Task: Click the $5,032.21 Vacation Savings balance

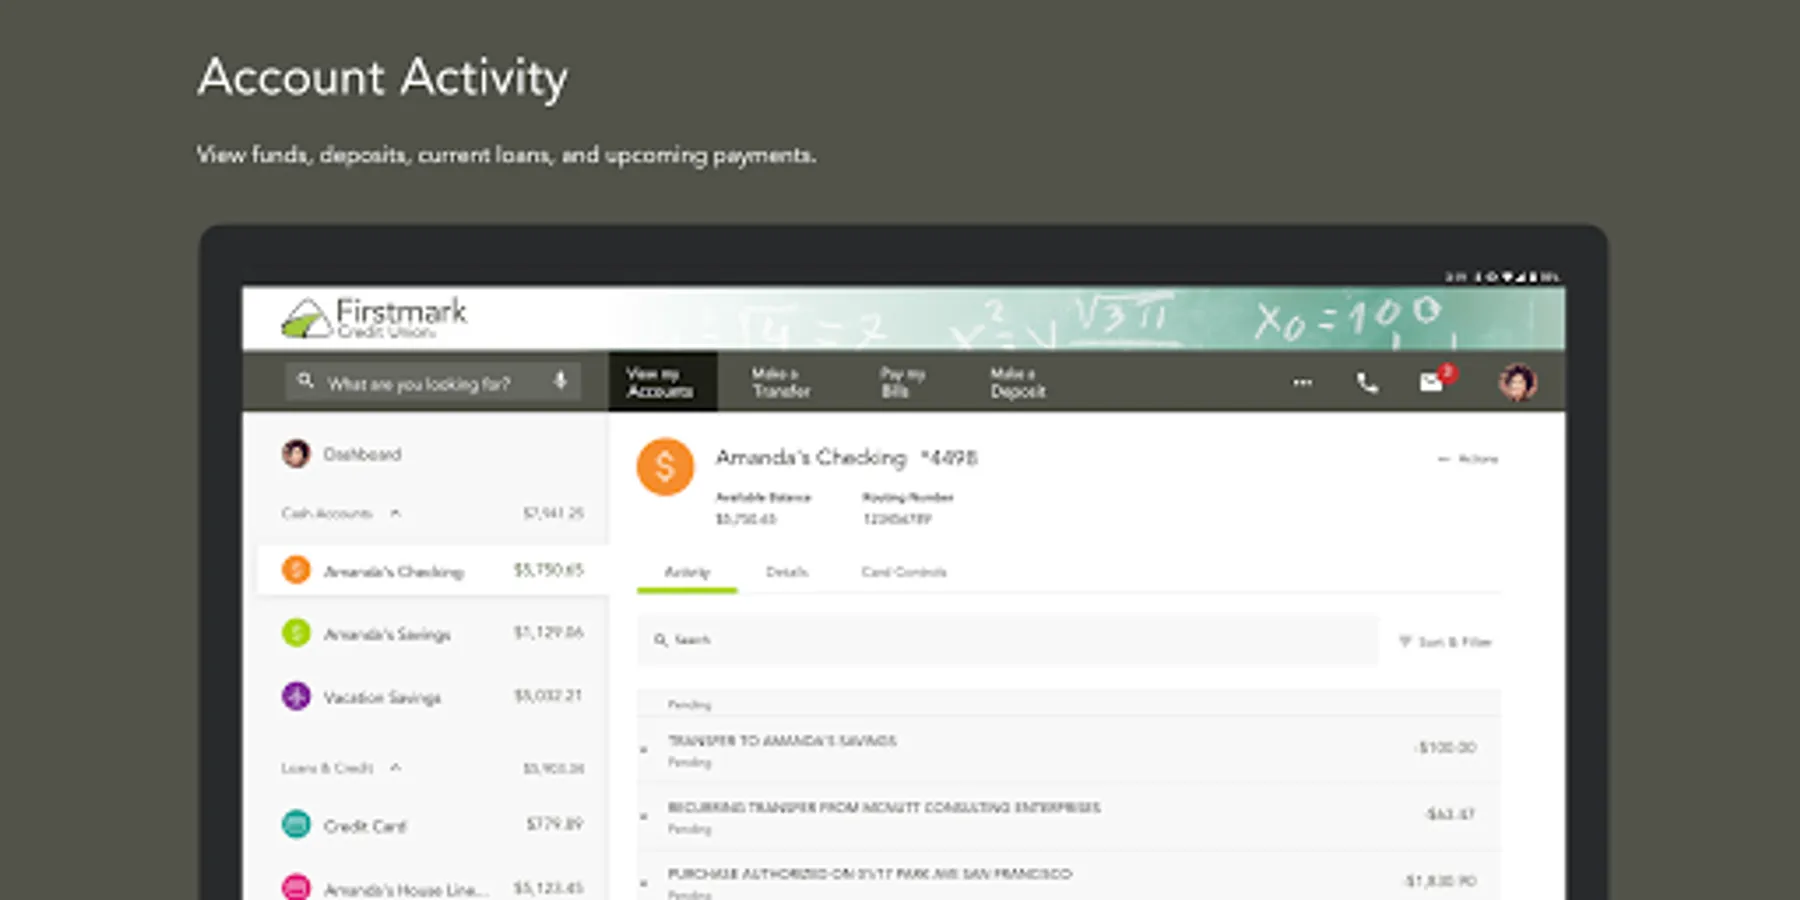Action: tap(548, 695)
